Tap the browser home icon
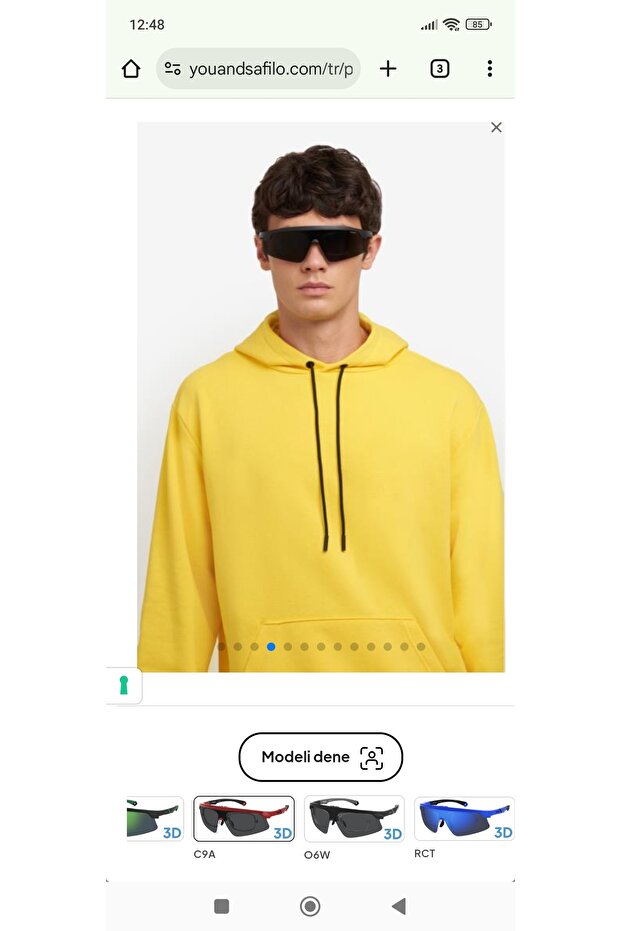 [x=131, y=69]
